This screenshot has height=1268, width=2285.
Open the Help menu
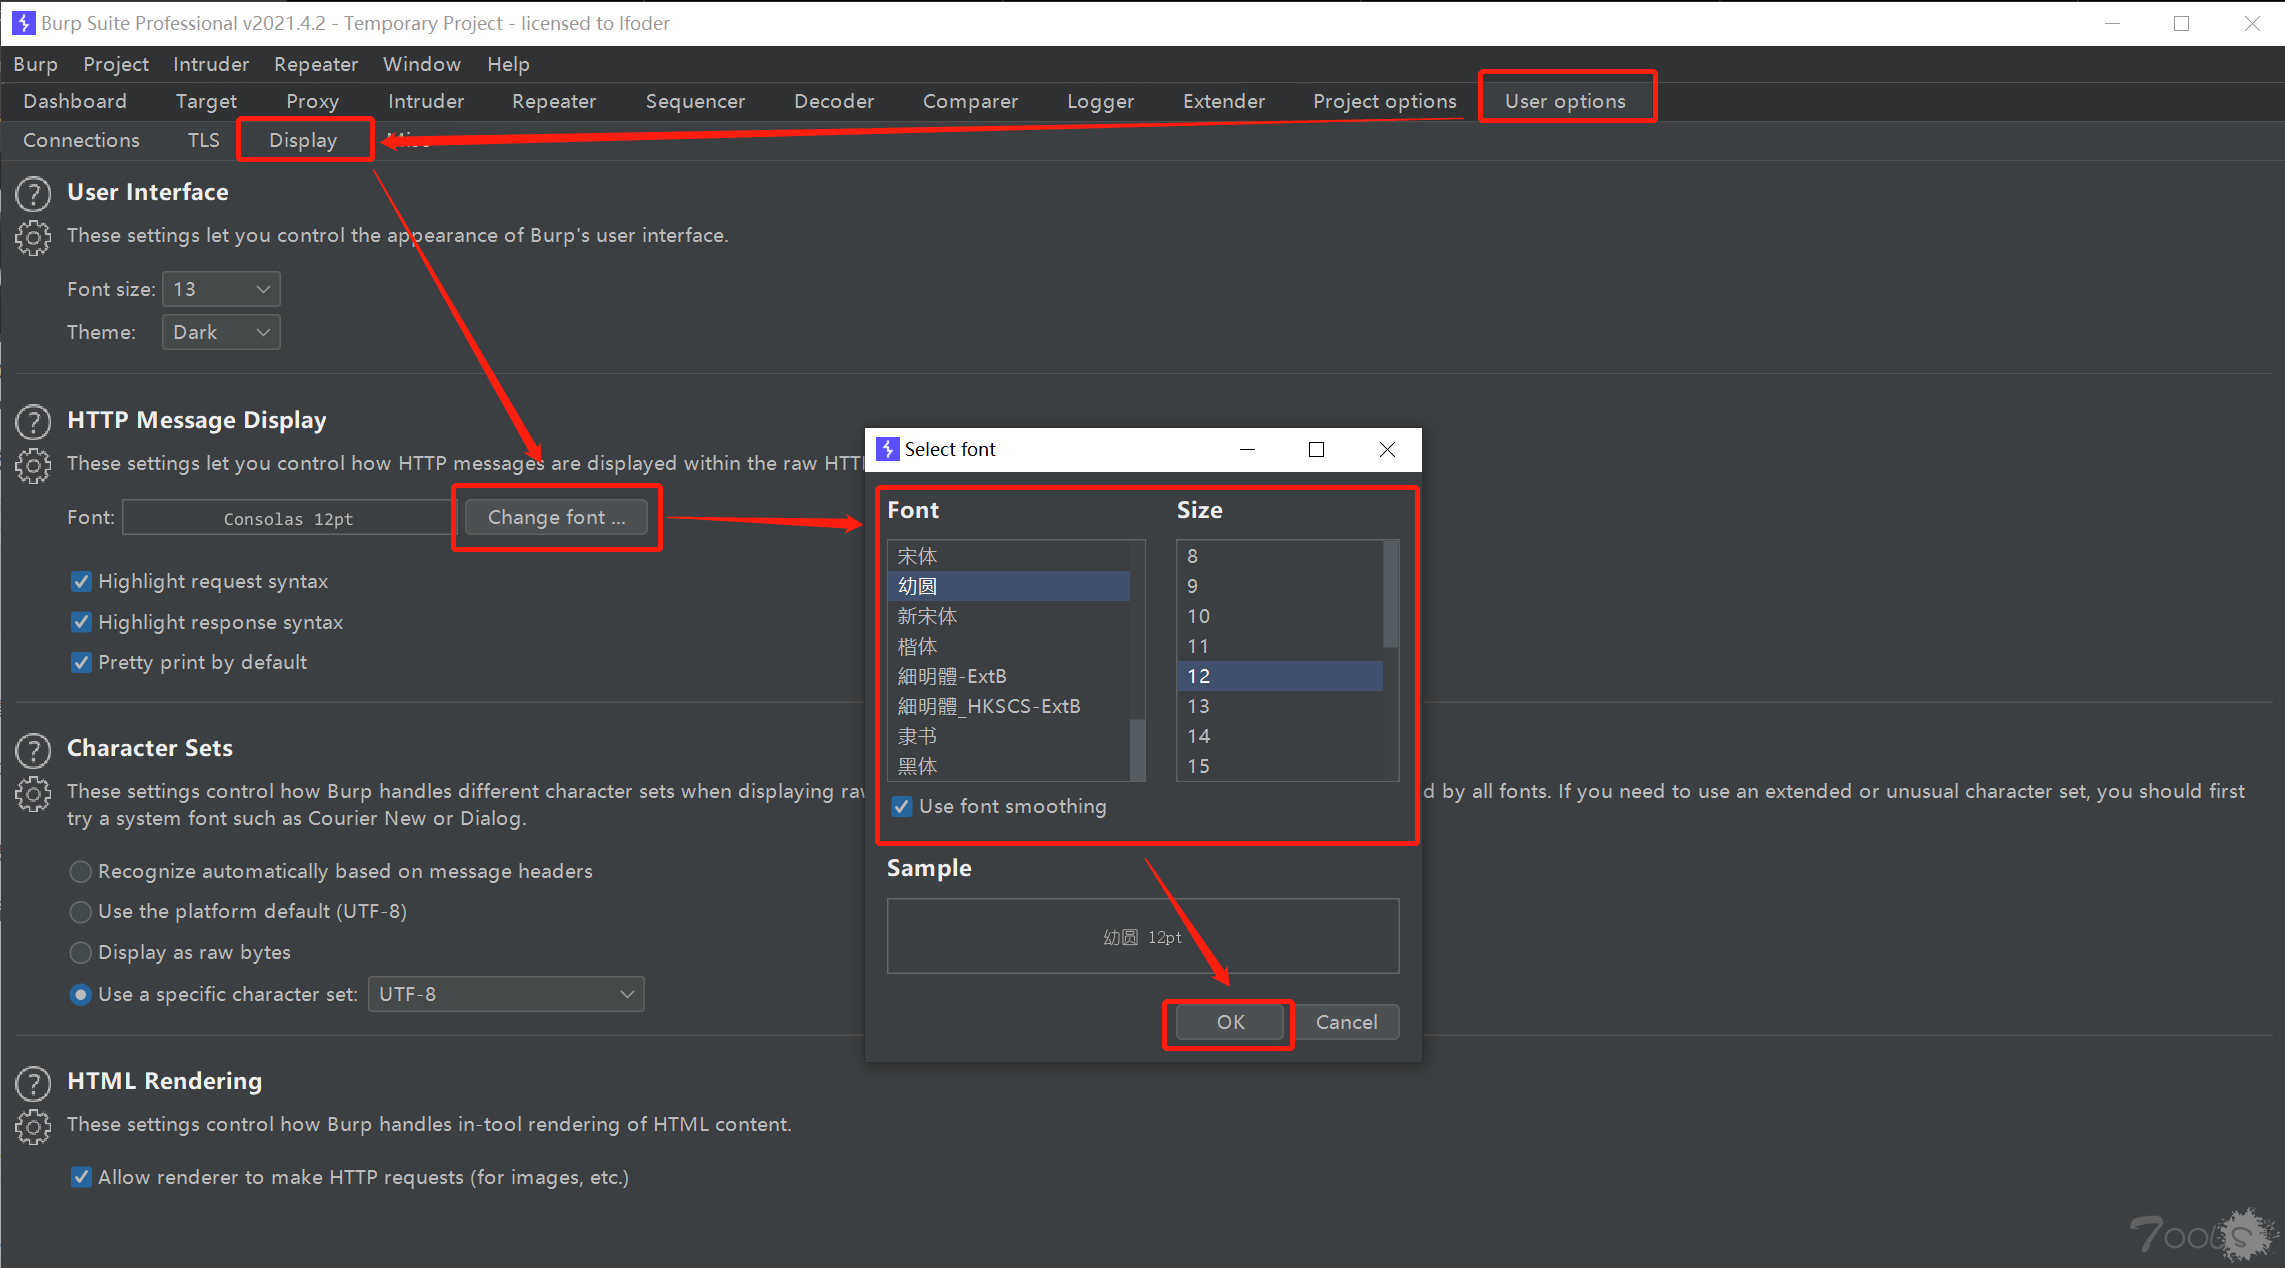click(x=508, y=64)
